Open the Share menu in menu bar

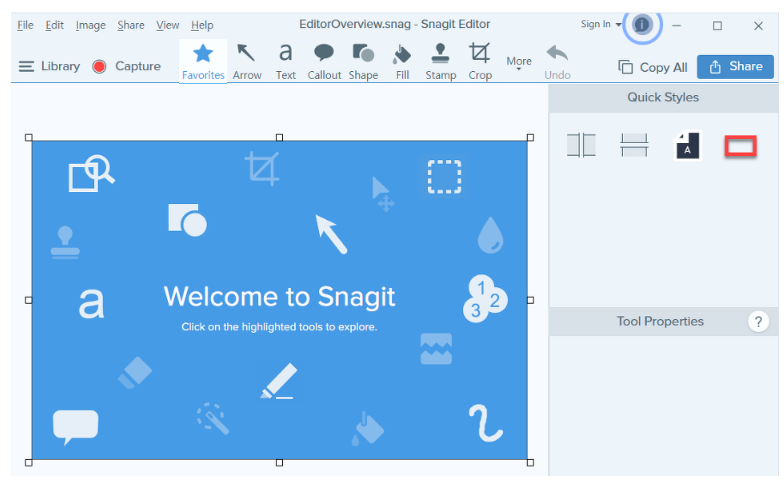pos(130,25)
